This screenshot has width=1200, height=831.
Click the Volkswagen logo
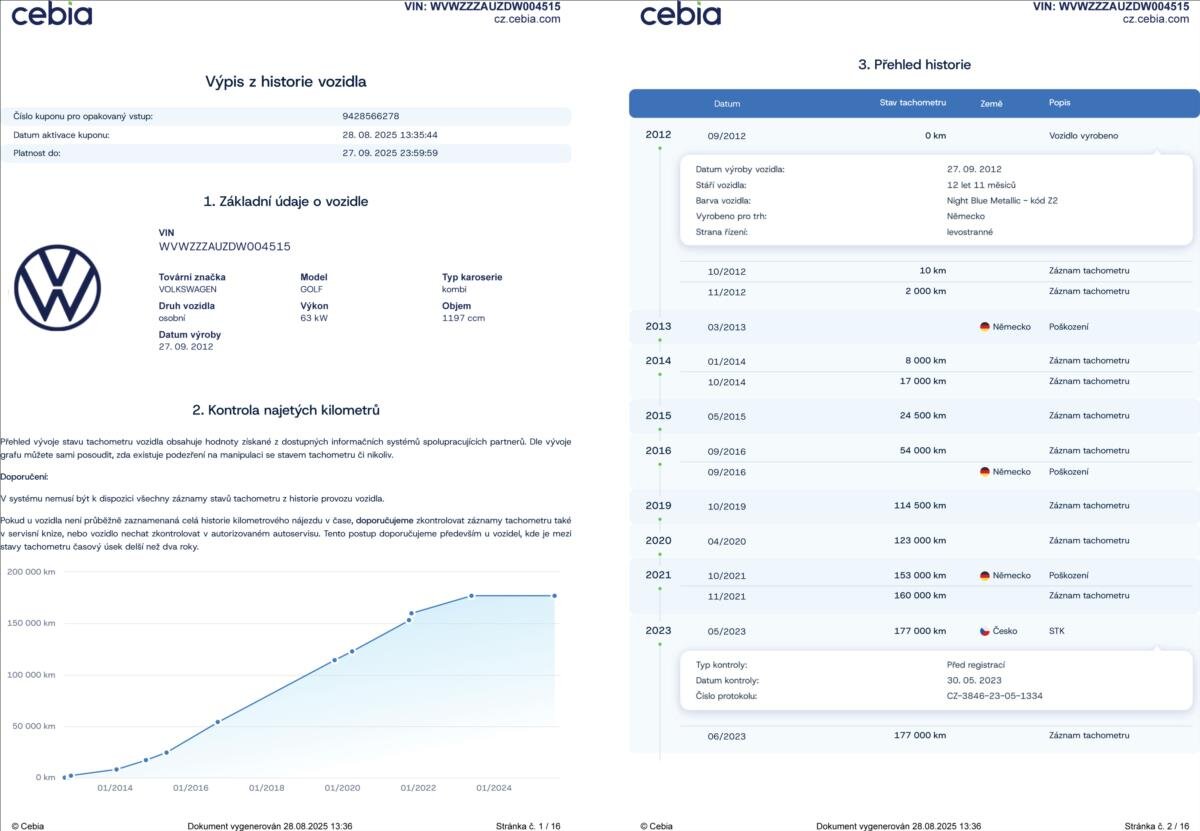pyautogui.click(x=57, y=287)
